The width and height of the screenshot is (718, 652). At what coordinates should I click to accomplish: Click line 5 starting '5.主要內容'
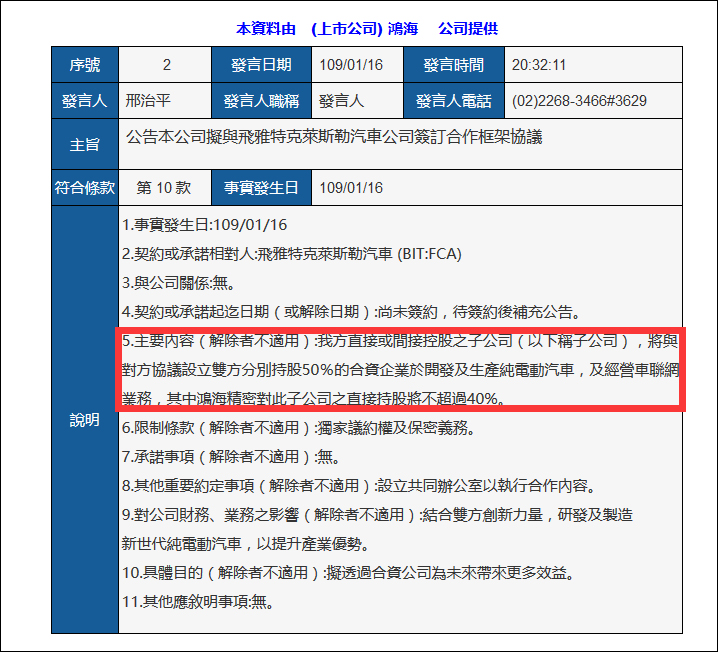point(400,341)
